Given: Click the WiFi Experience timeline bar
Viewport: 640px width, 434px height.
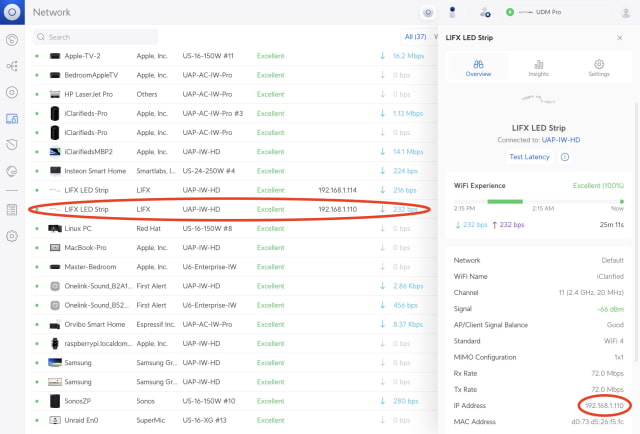Looking at the screenshot, I should [538, 200].
